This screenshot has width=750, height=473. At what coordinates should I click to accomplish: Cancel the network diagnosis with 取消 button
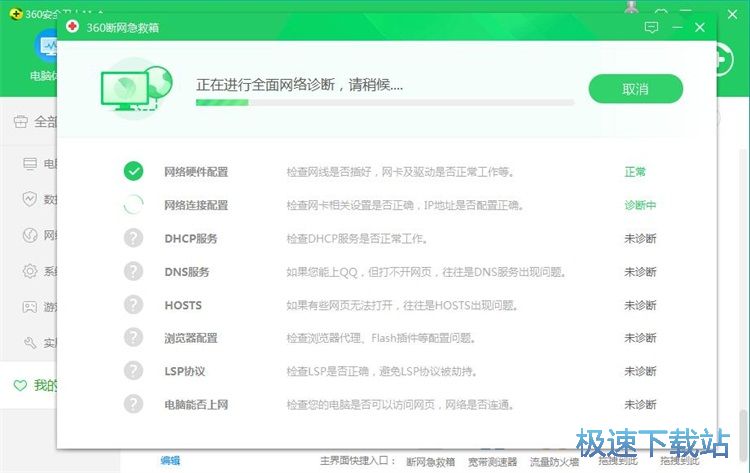click(x=635, y=89)
